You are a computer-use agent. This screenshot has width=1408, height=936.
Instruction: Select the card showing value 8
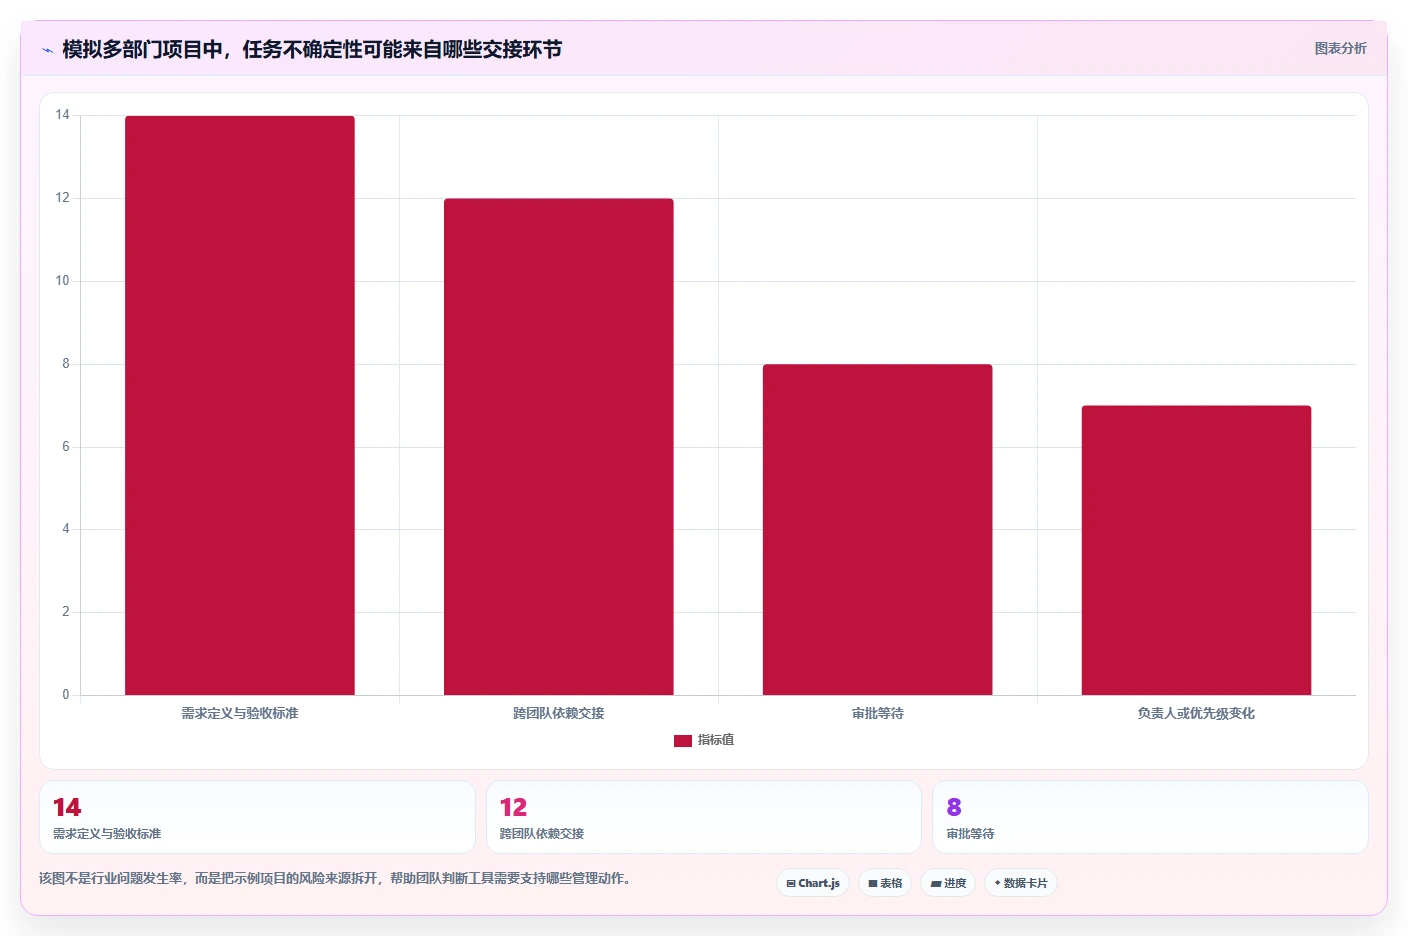point(1150,817)
